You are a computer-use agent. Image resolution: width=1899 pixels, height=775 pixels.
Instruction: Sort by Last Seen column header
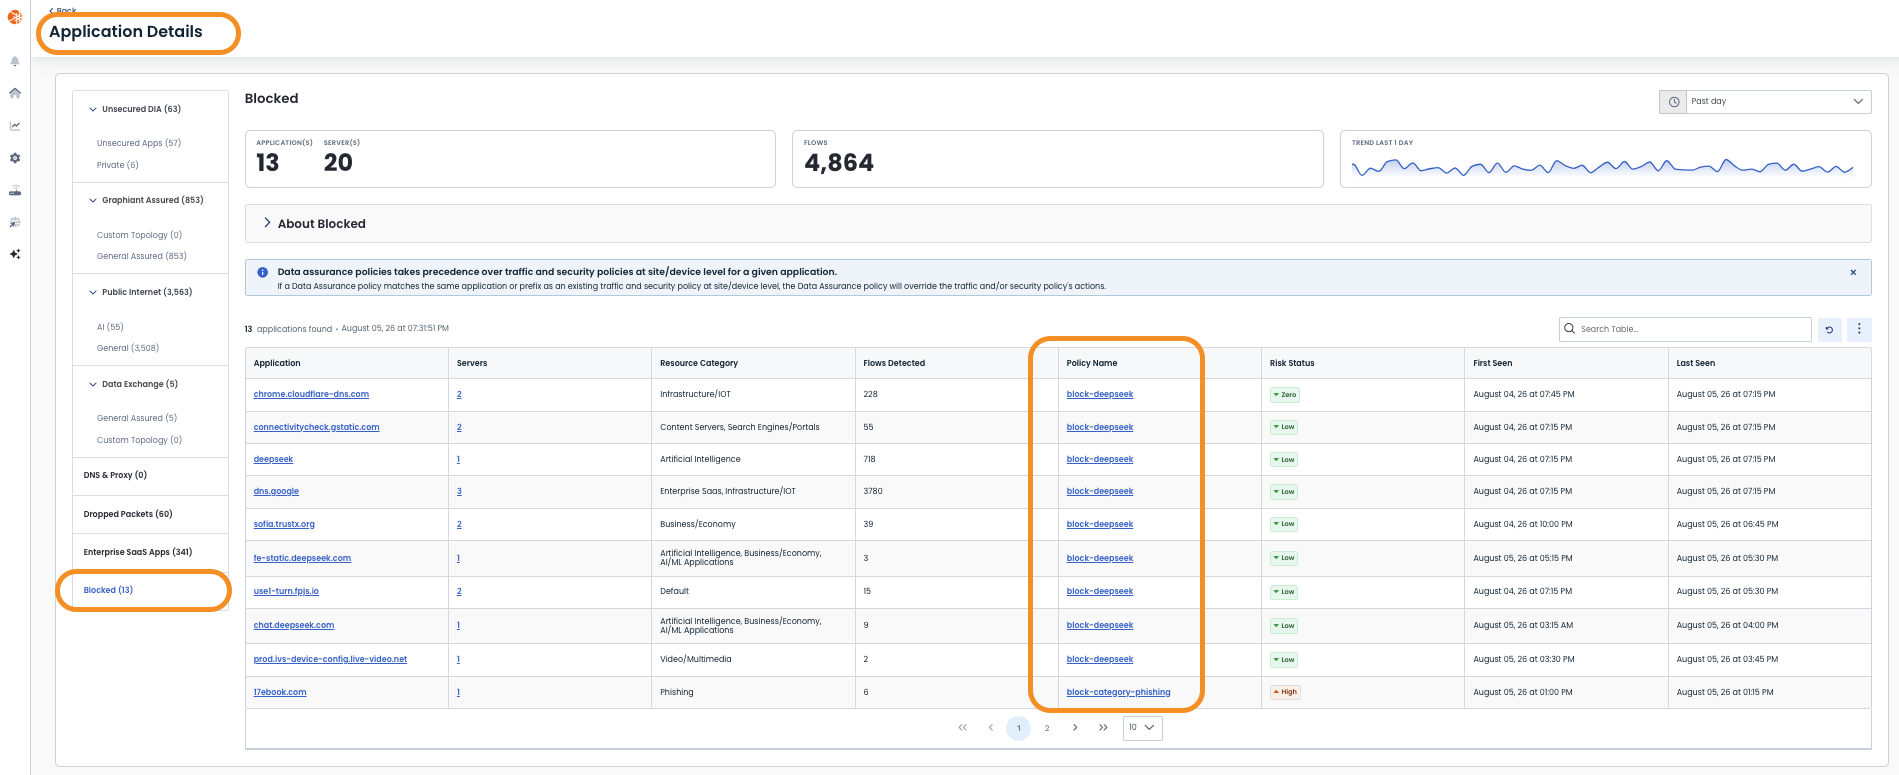pyautogui.click(x=1695, y=363)
